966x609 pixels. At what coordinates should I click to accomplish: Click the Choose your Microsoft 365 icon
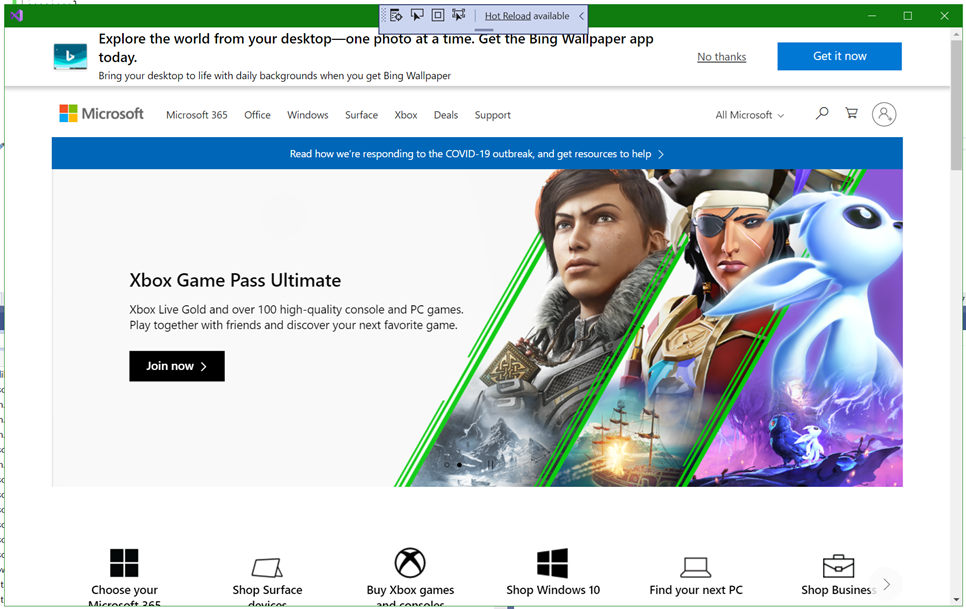tap(124, 563)
